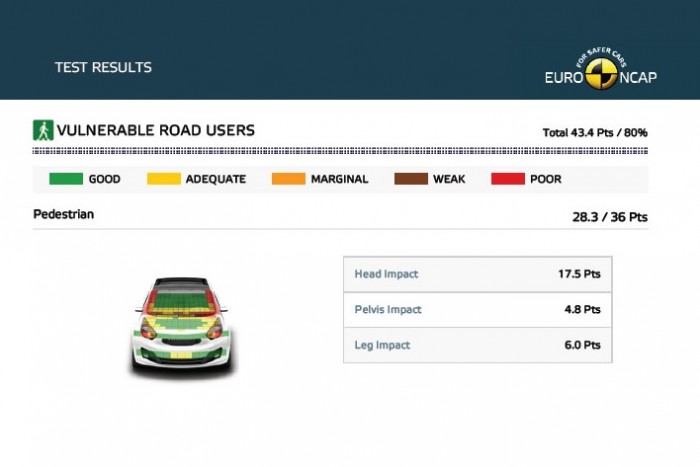Screen dimensions: 700x467
Task: Click the MARGINAL legend text label
Action: coord(337,180)
